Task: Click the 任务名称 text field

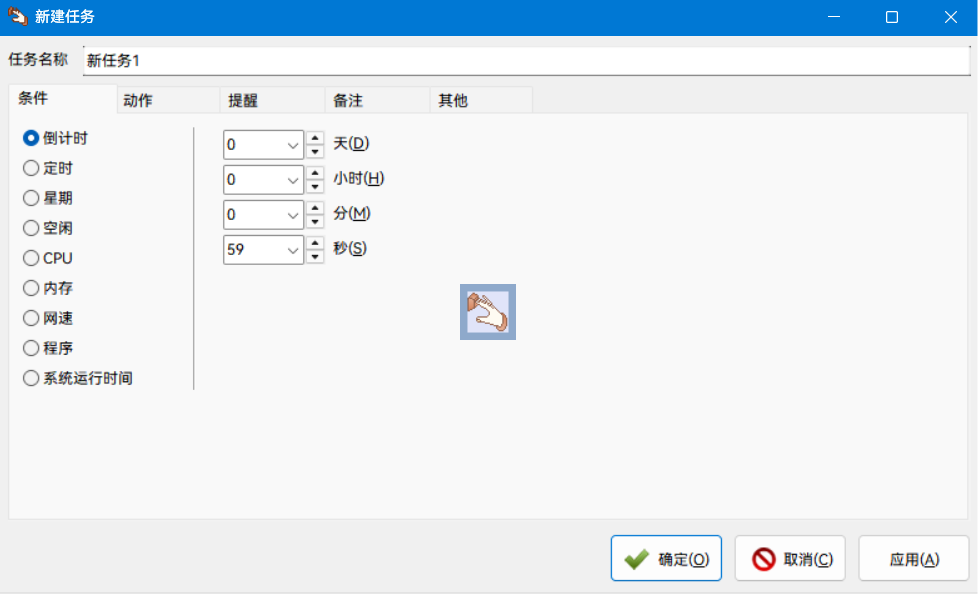Action: [x=525, y=60]
